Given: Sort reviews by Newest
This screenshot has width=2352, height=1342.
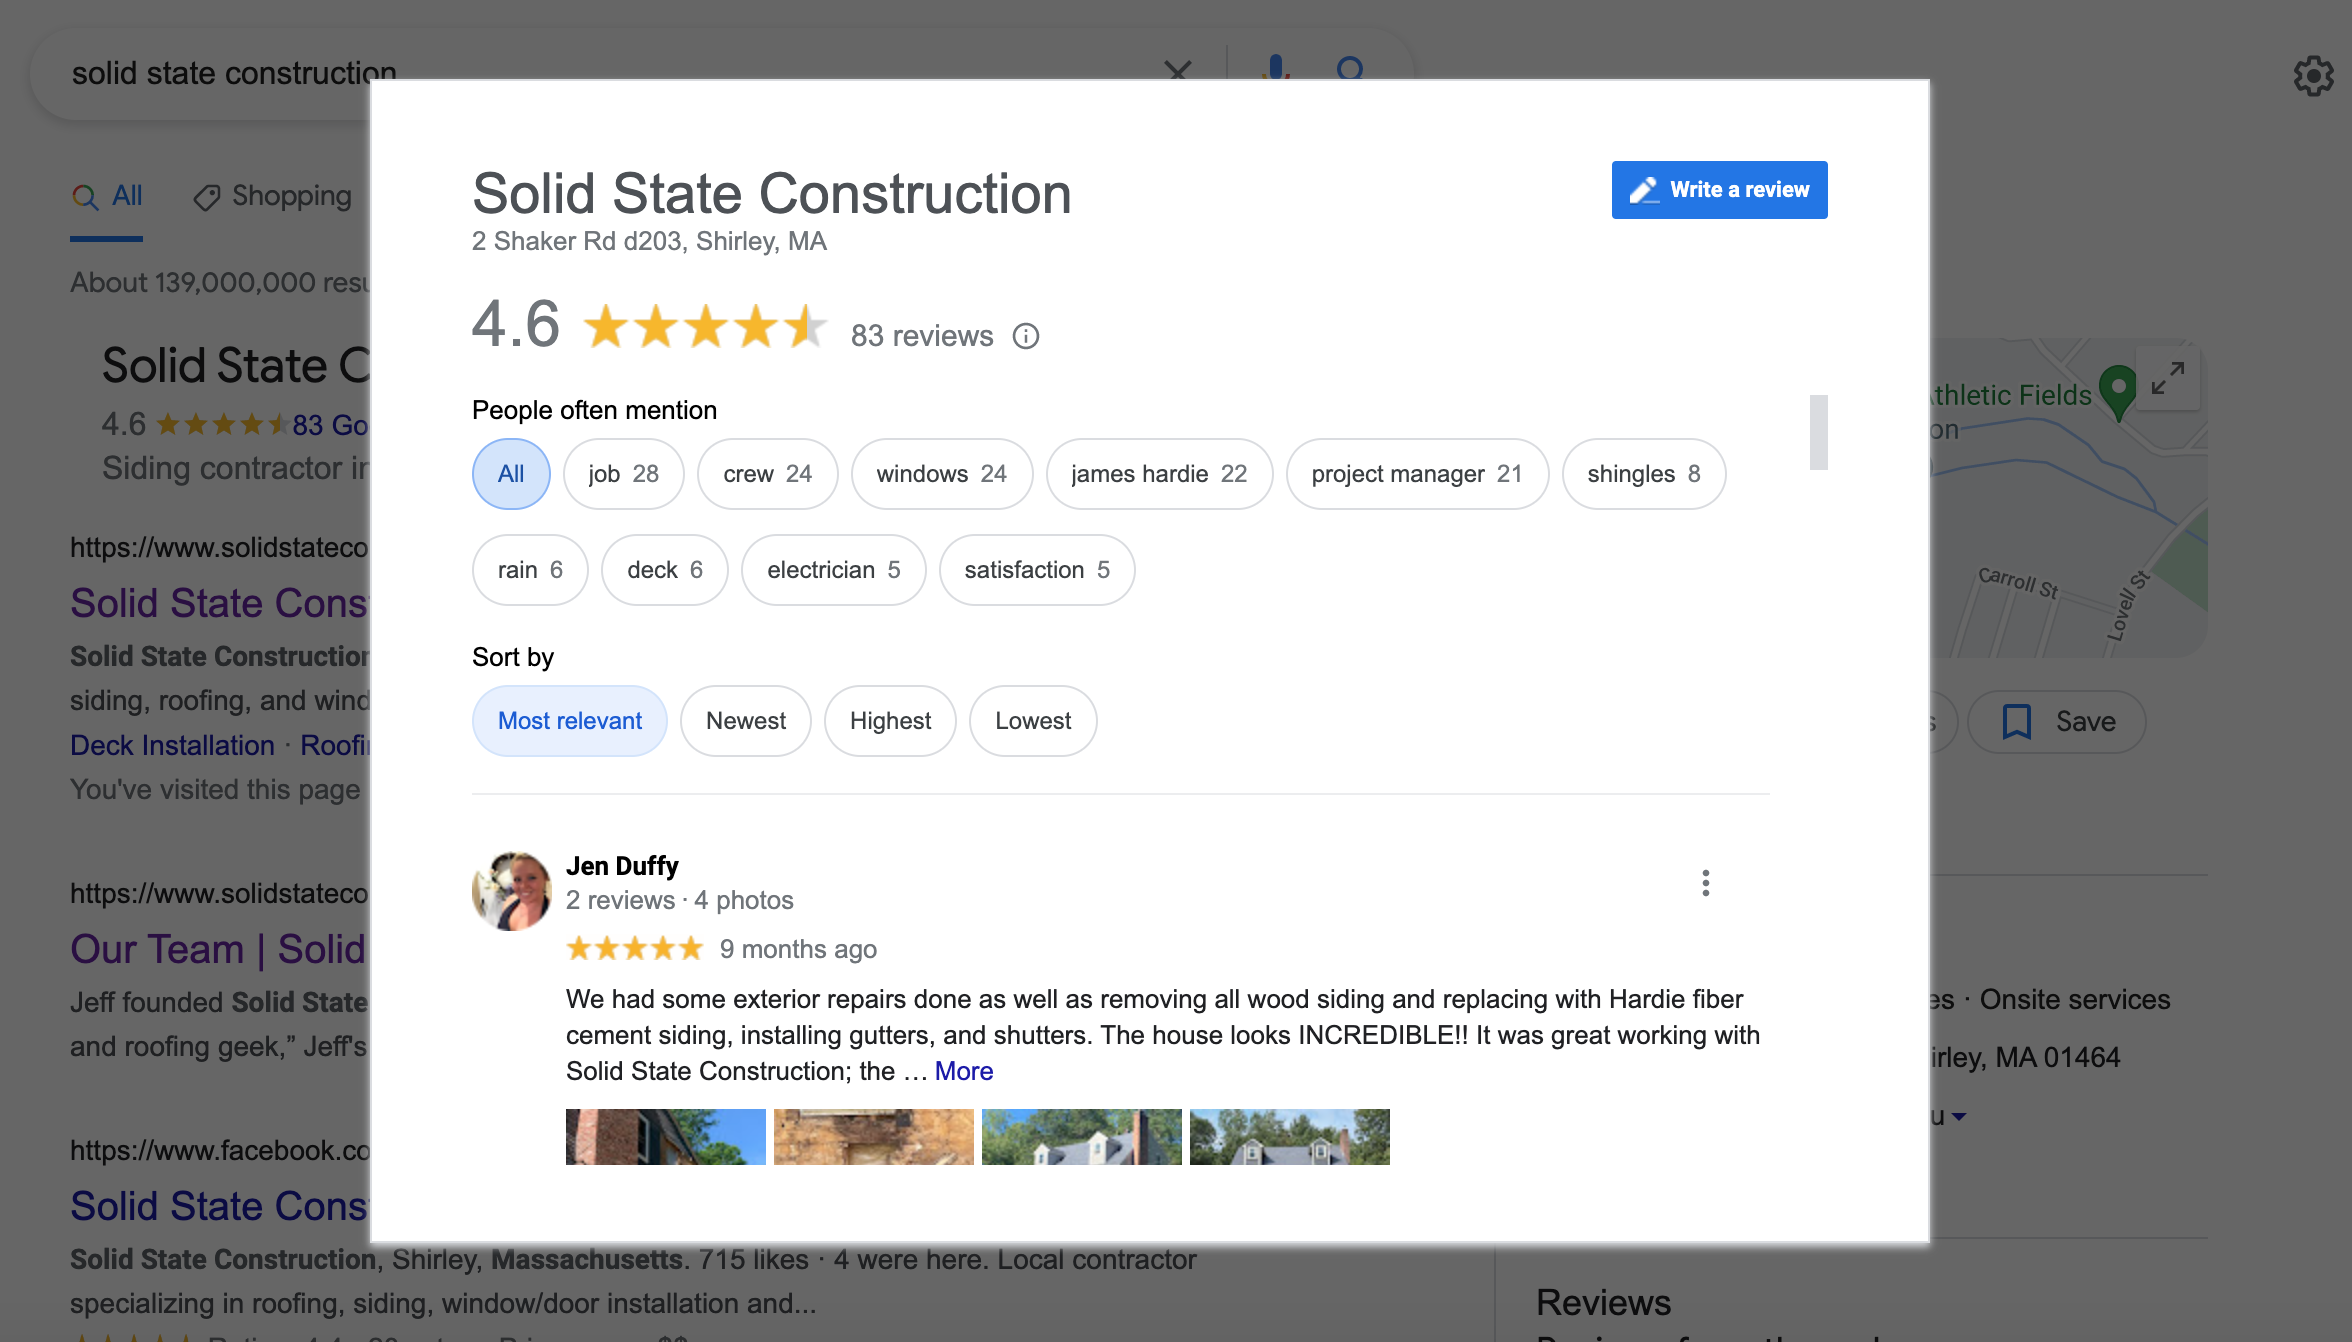Looking at the screenshot, I should point(746,721).
